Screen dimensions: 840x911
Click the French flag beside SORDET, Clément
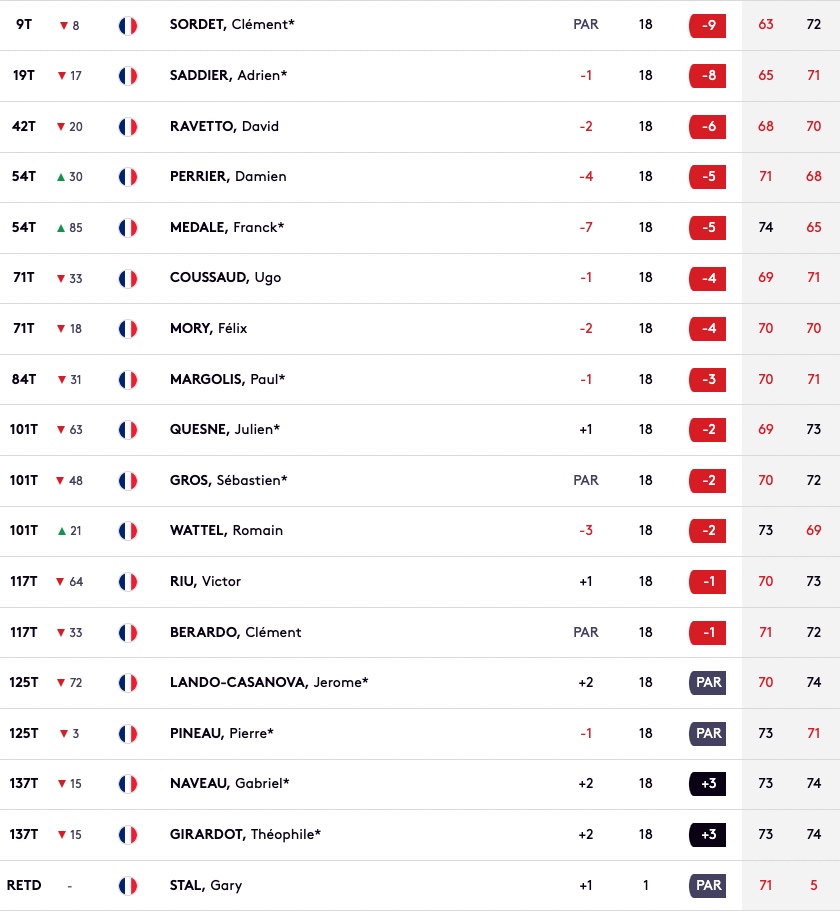tap(127, 25)
